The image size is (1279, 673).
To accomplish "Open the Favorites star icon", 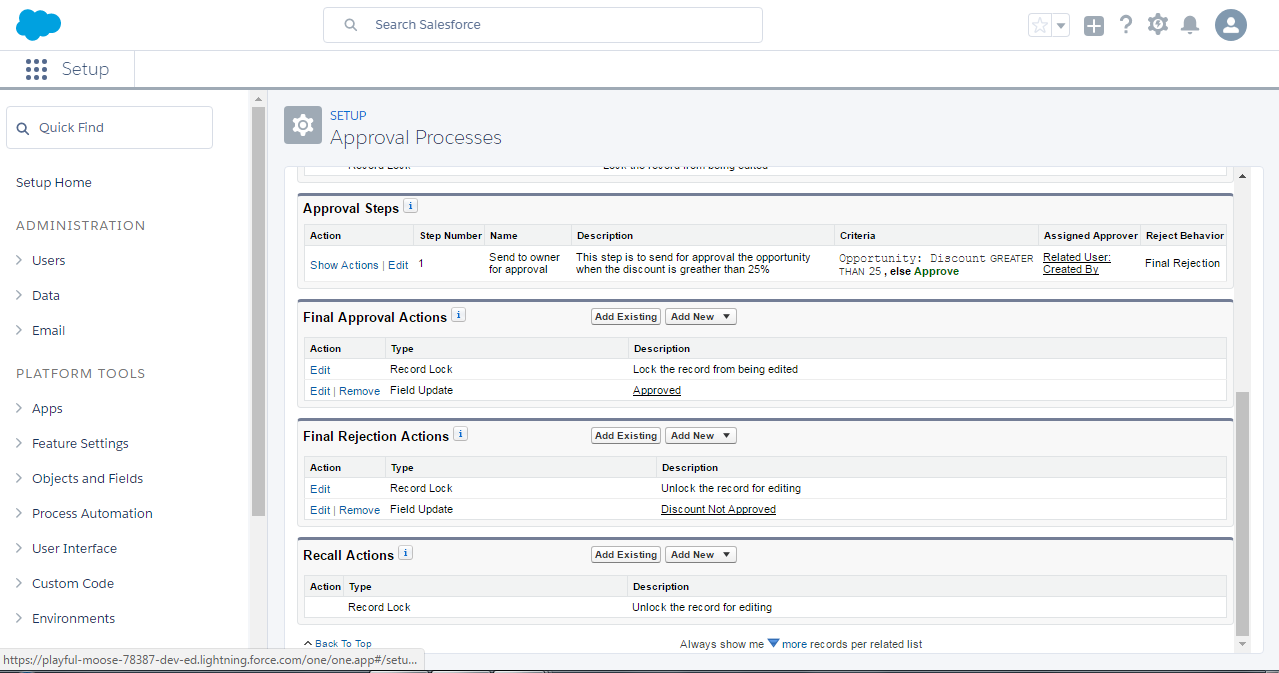I will click(x=1040, y=26).
